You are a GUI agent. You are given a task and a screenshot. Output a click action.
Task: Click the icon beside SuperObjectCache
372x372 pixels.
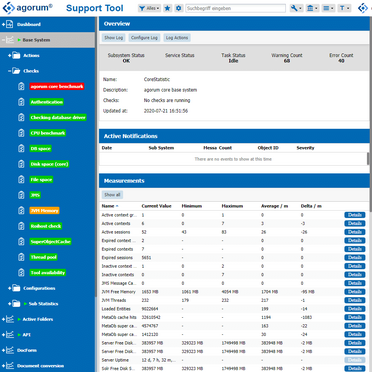21,242
